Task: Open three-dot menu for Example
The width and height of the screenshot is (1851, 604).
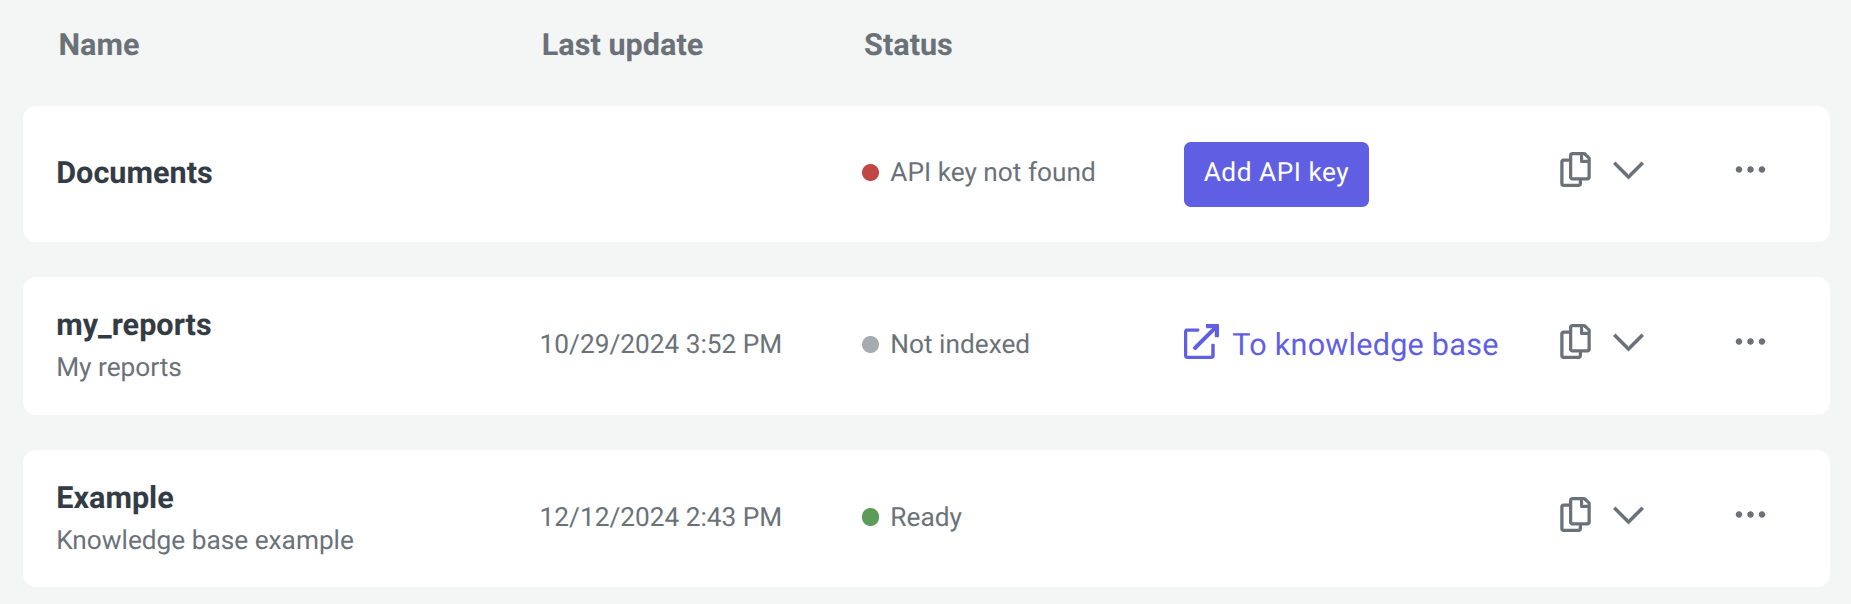Action: point(1750,515)
